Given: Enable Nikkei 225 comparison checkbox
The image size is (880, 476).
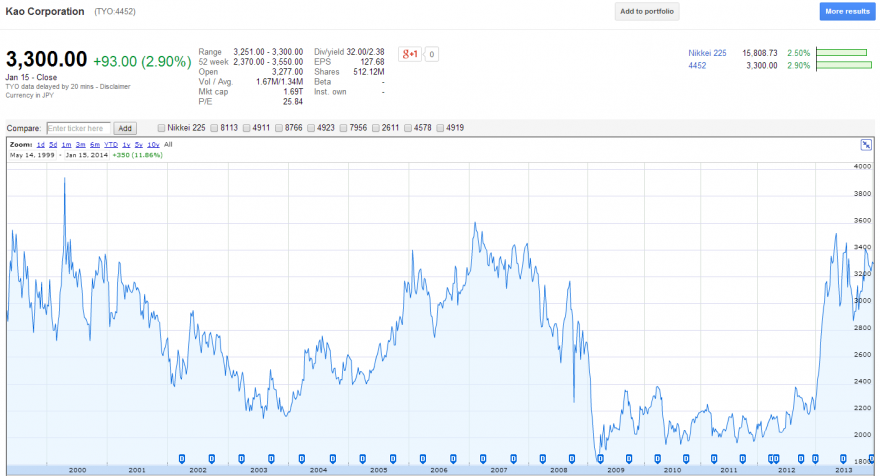Looking at the screenshot, I should (161, 128).
